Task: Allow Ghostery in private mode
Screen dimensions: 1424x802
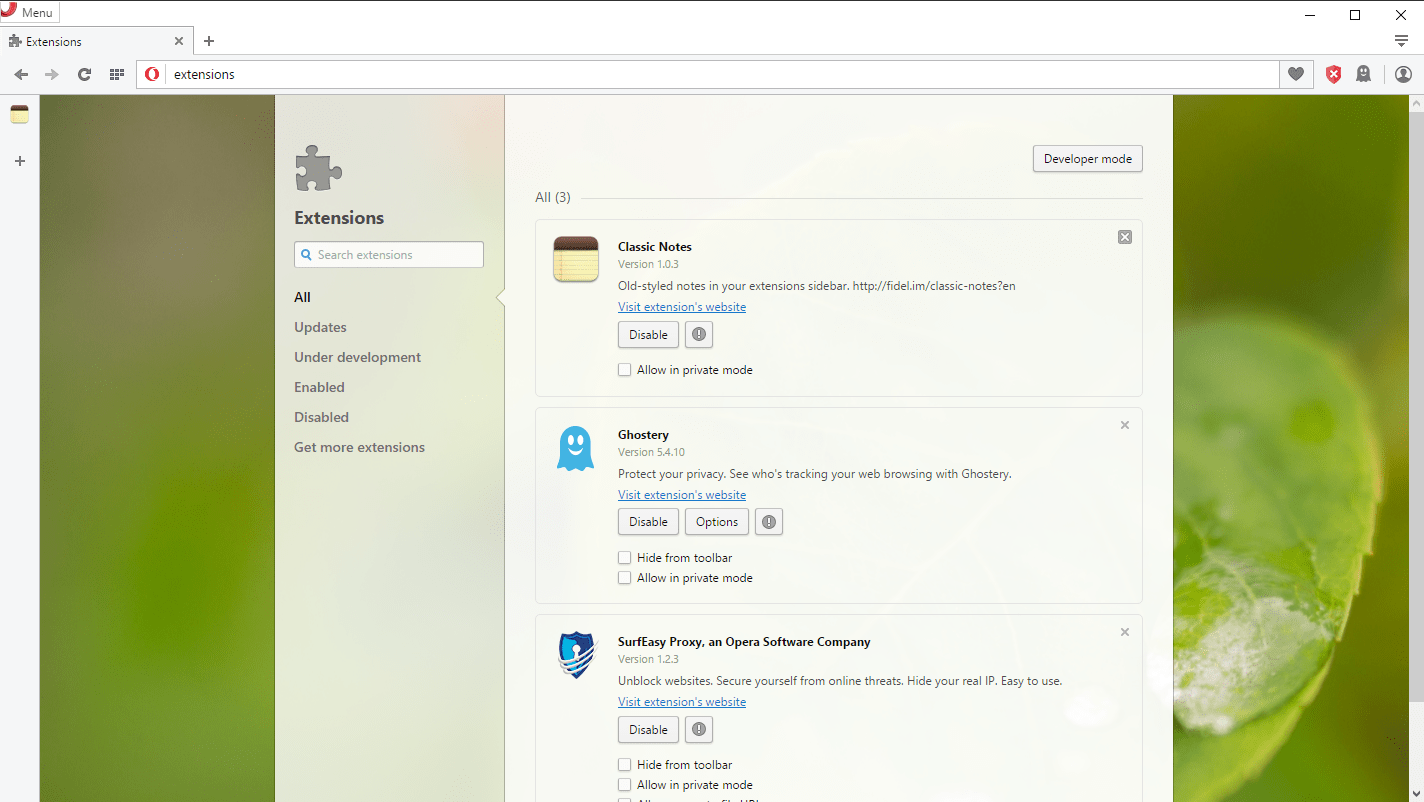Action: [x=624, y=578]
